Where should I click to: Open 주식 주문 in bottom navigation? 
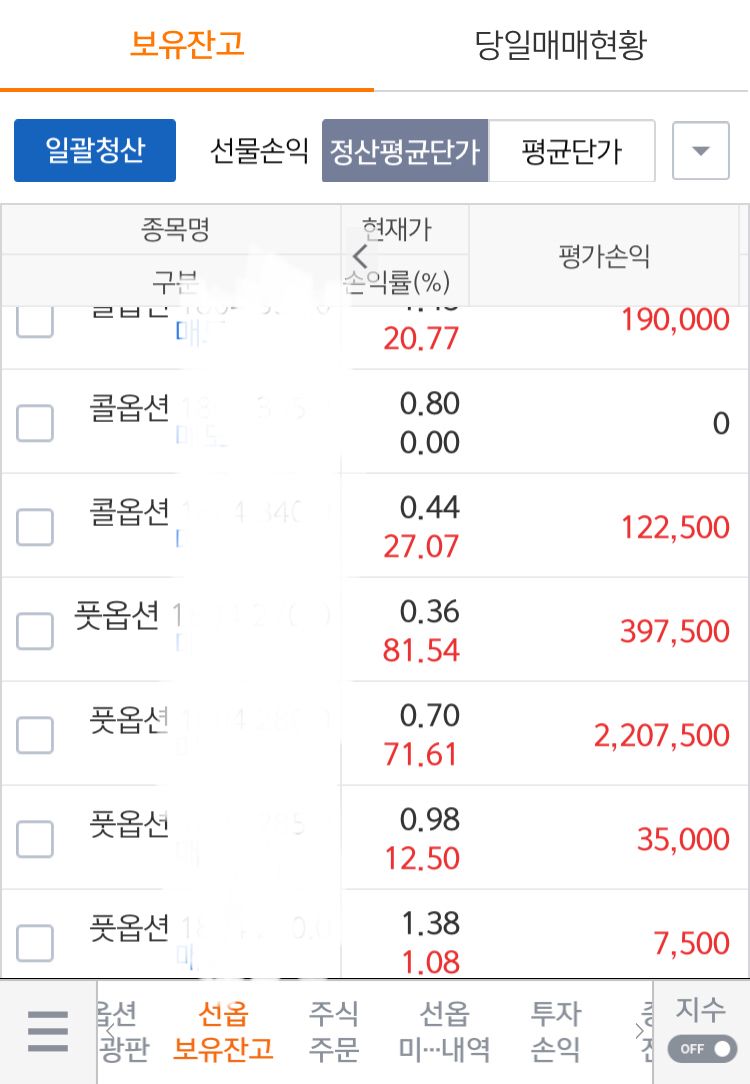[333, 1031]
